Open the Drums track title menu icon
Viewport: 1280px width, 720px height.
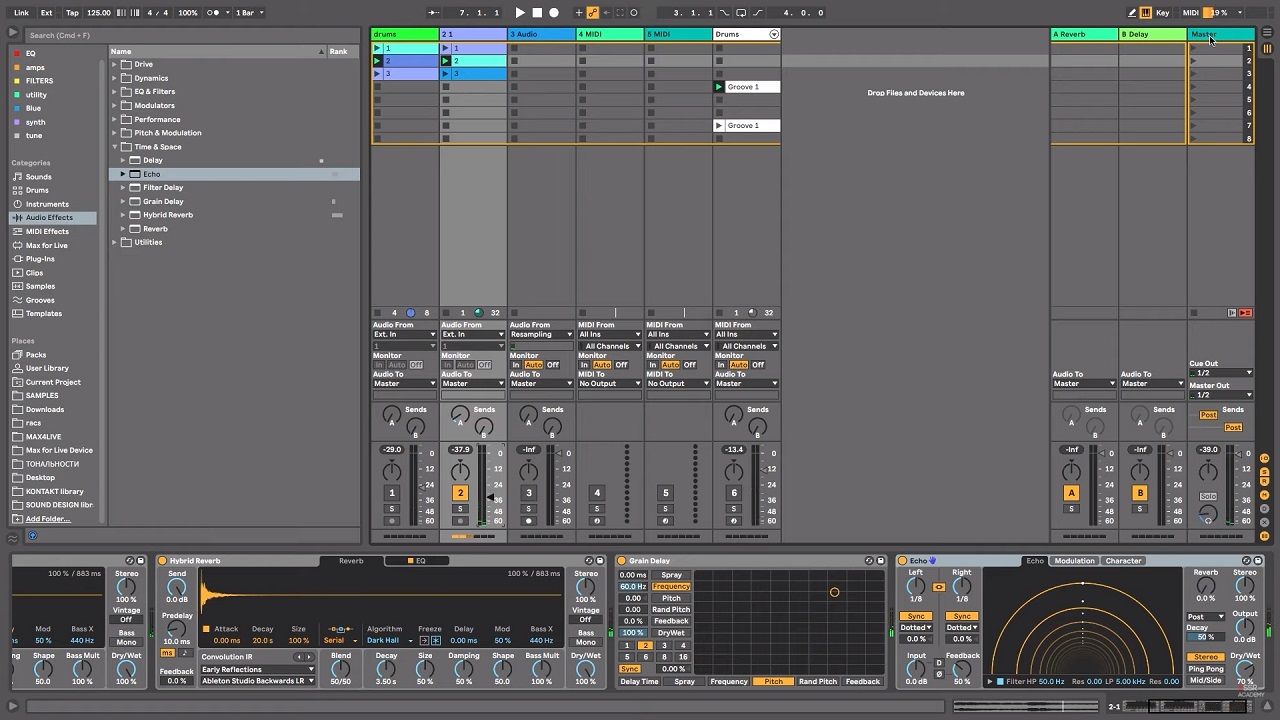pos(773,34)
